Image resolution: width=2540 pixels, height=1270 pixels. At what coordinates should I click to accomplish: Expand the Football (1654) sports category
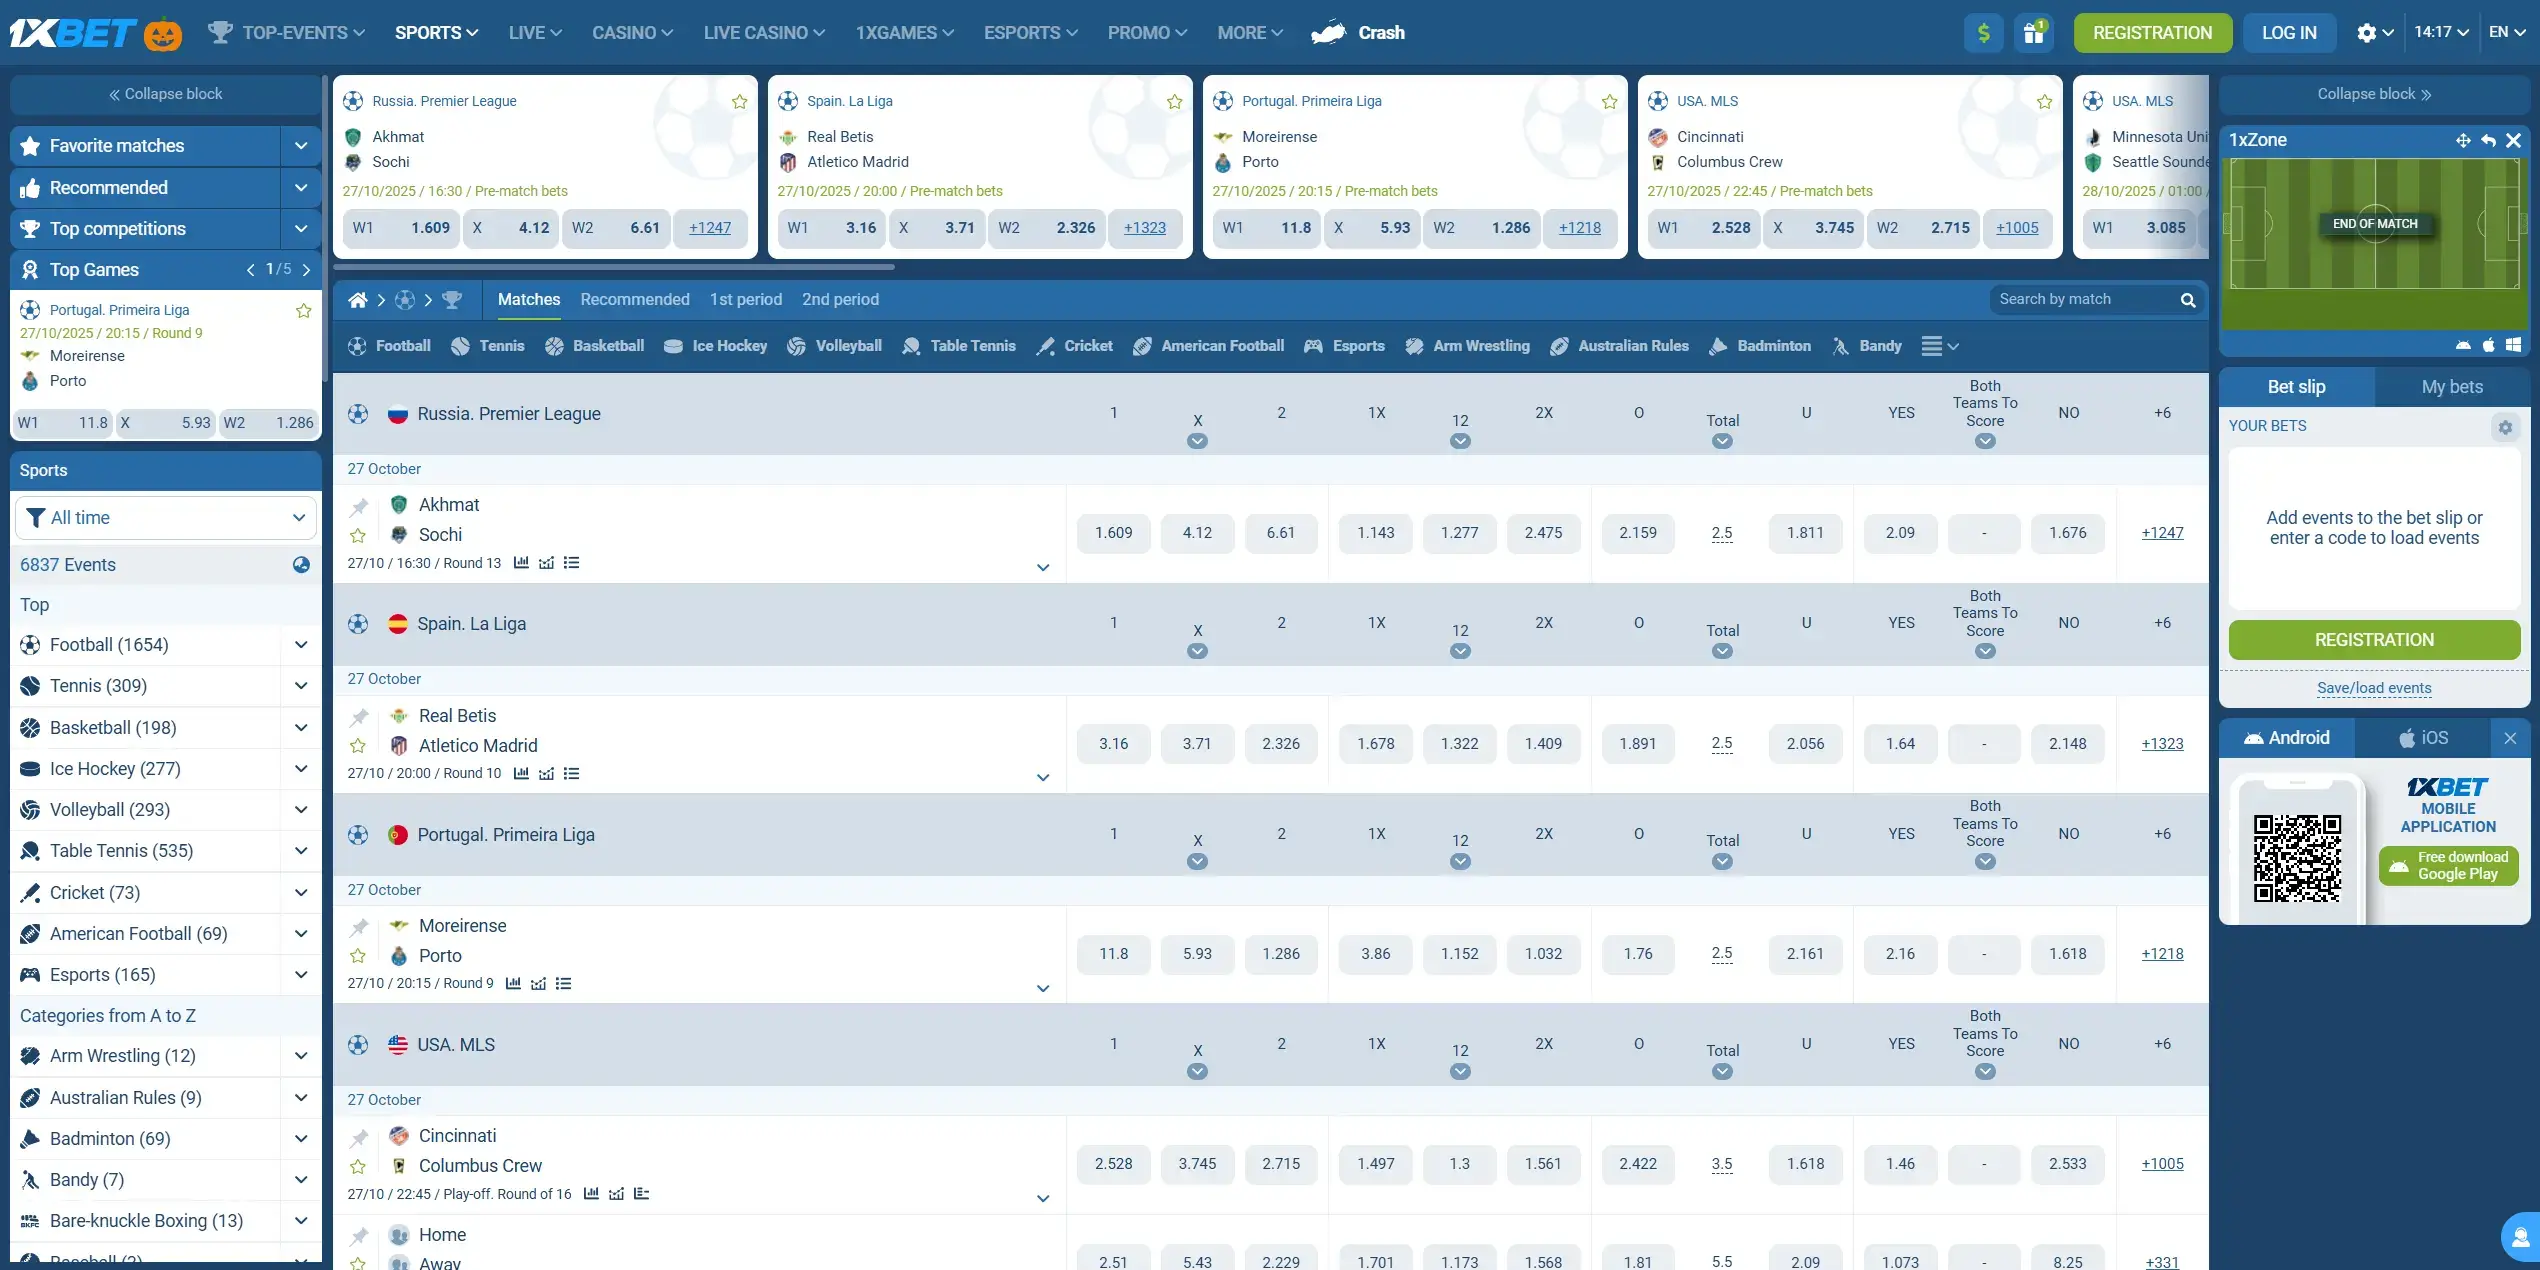pyautogui.click(x=300, y=645)
